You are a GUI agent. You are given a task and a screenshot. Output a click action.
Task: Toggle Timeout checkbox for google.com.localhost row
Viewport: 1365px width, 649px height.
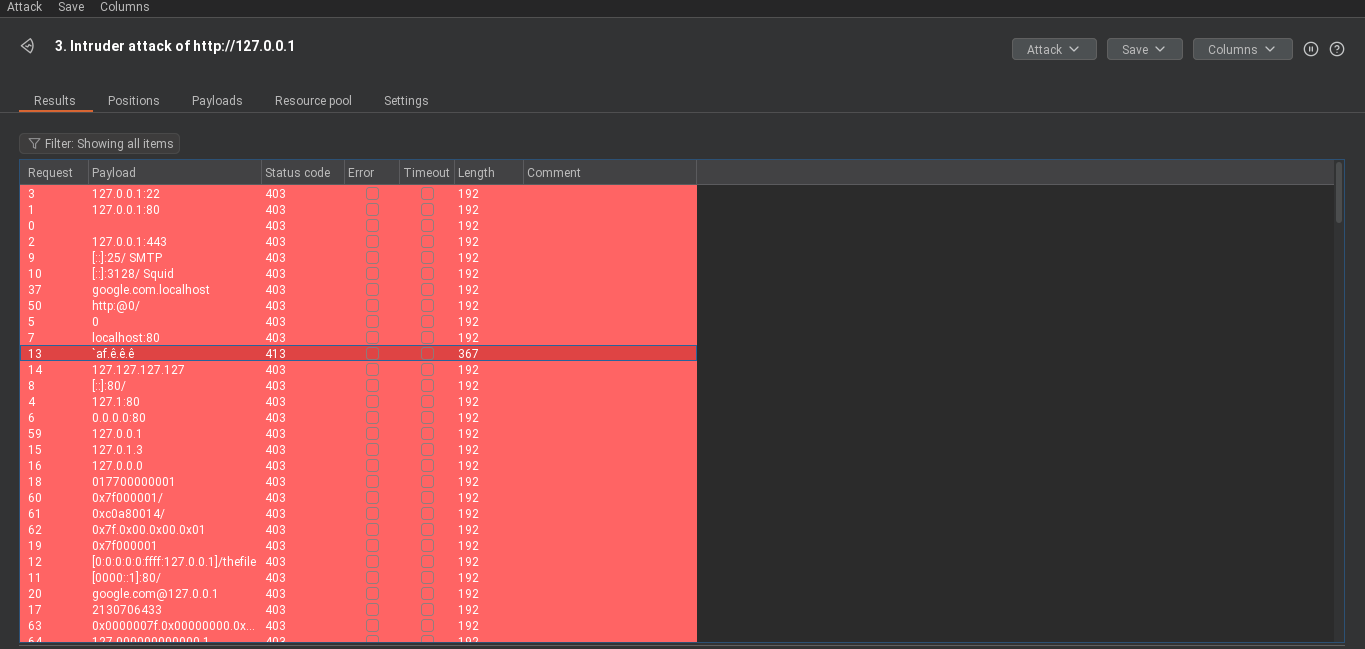coord(427,290)
